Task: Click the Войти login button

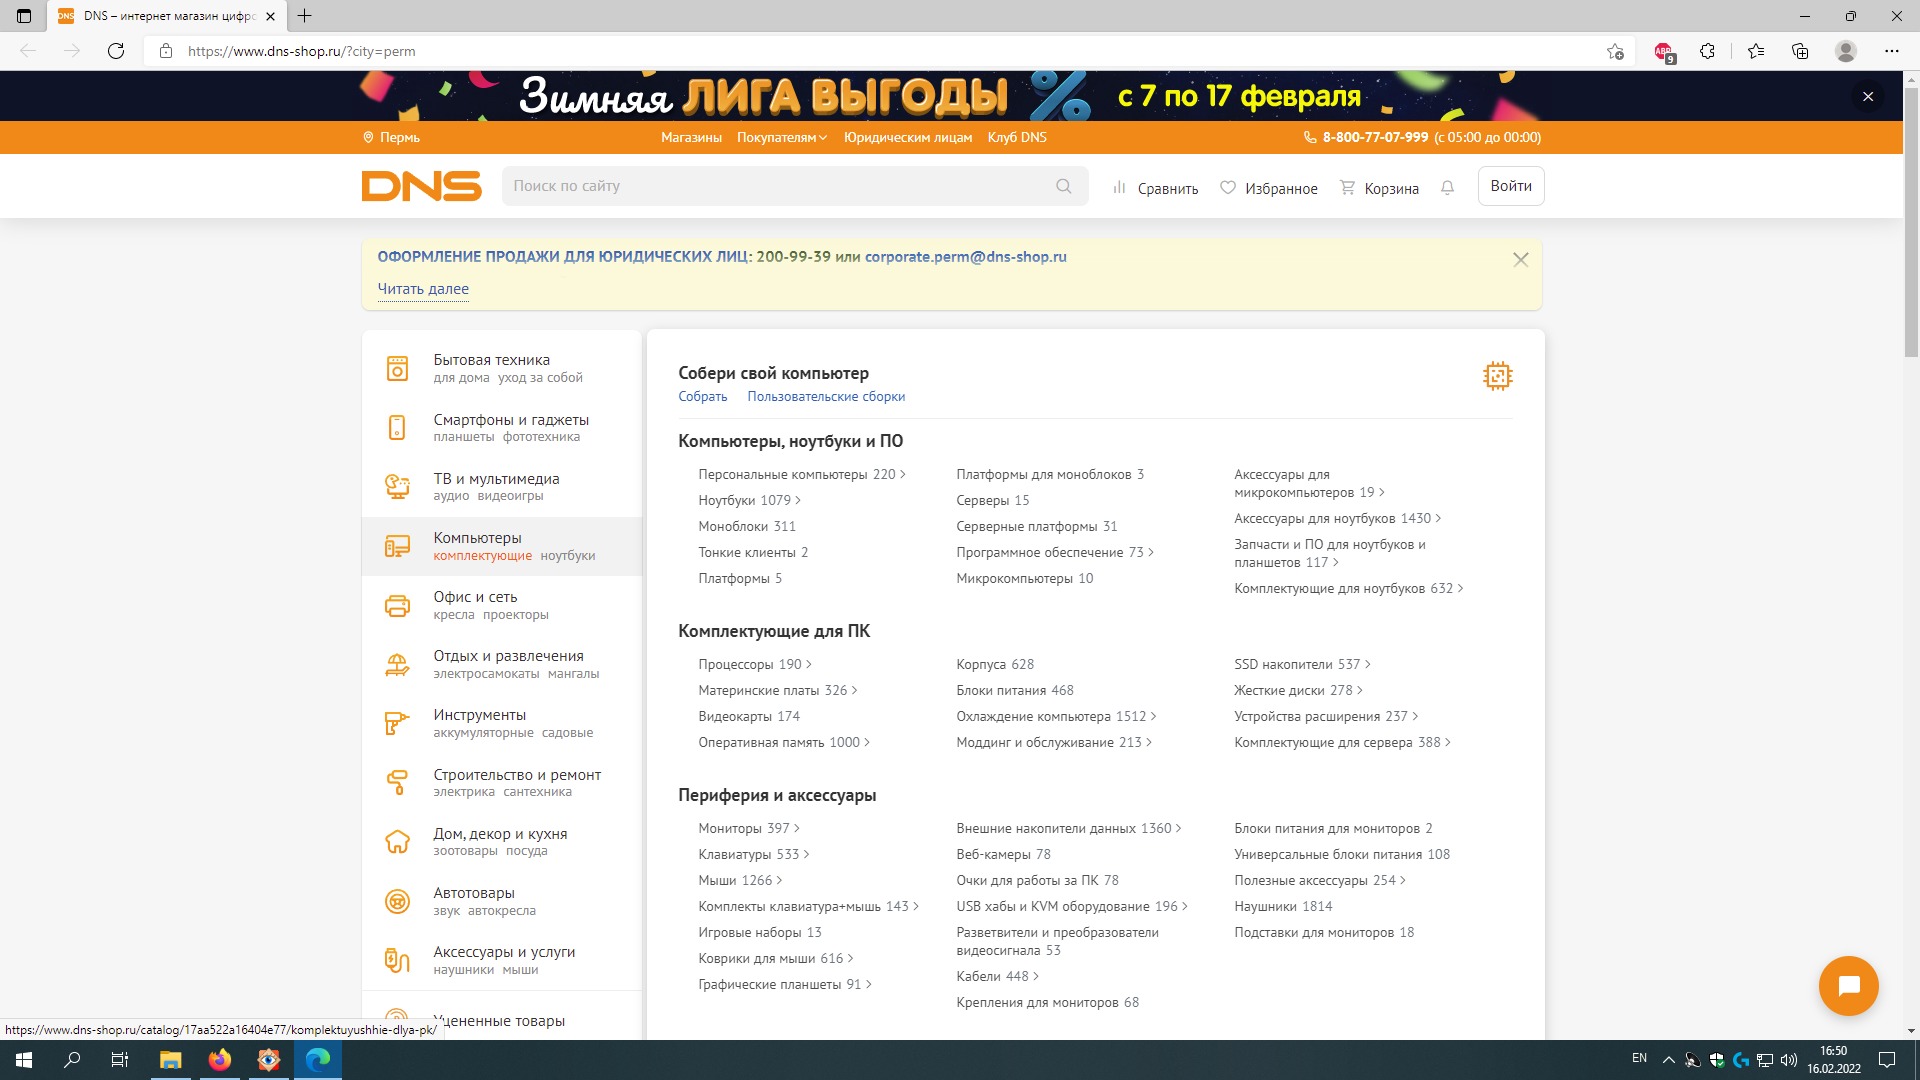Action: point(1510,186)
